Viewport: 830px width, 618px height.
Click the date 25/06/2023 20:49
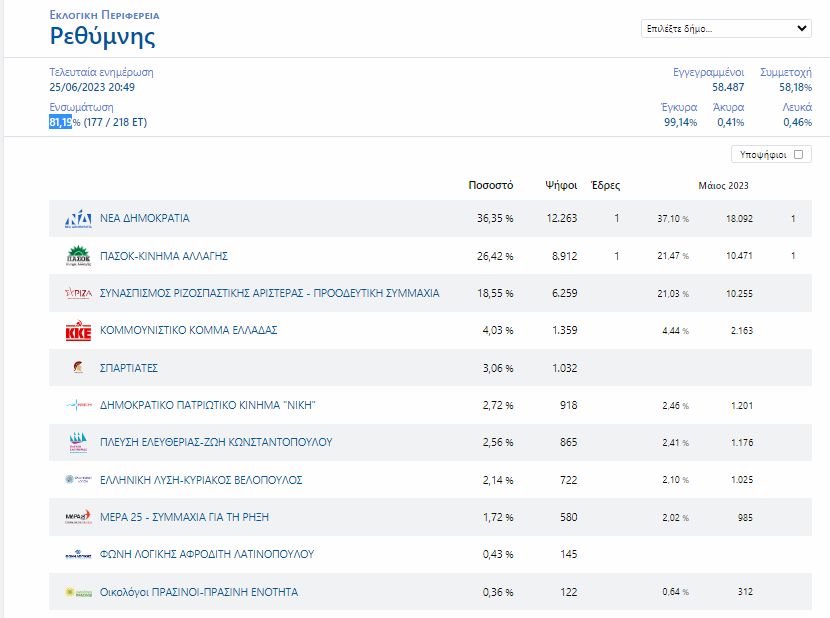(92, 87)
